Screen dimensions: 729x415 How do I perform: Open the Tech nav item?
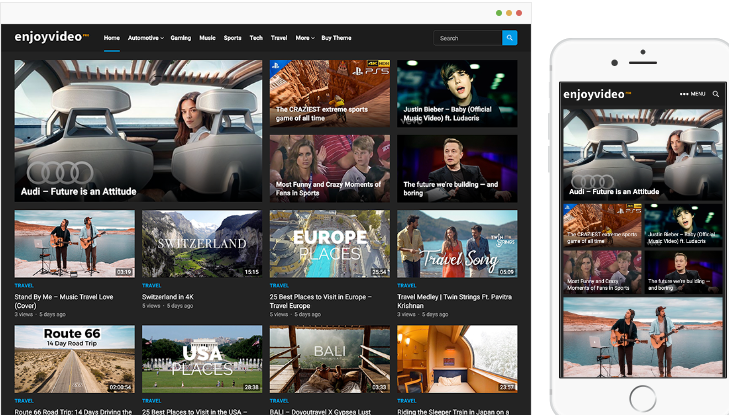pos(256,38)
